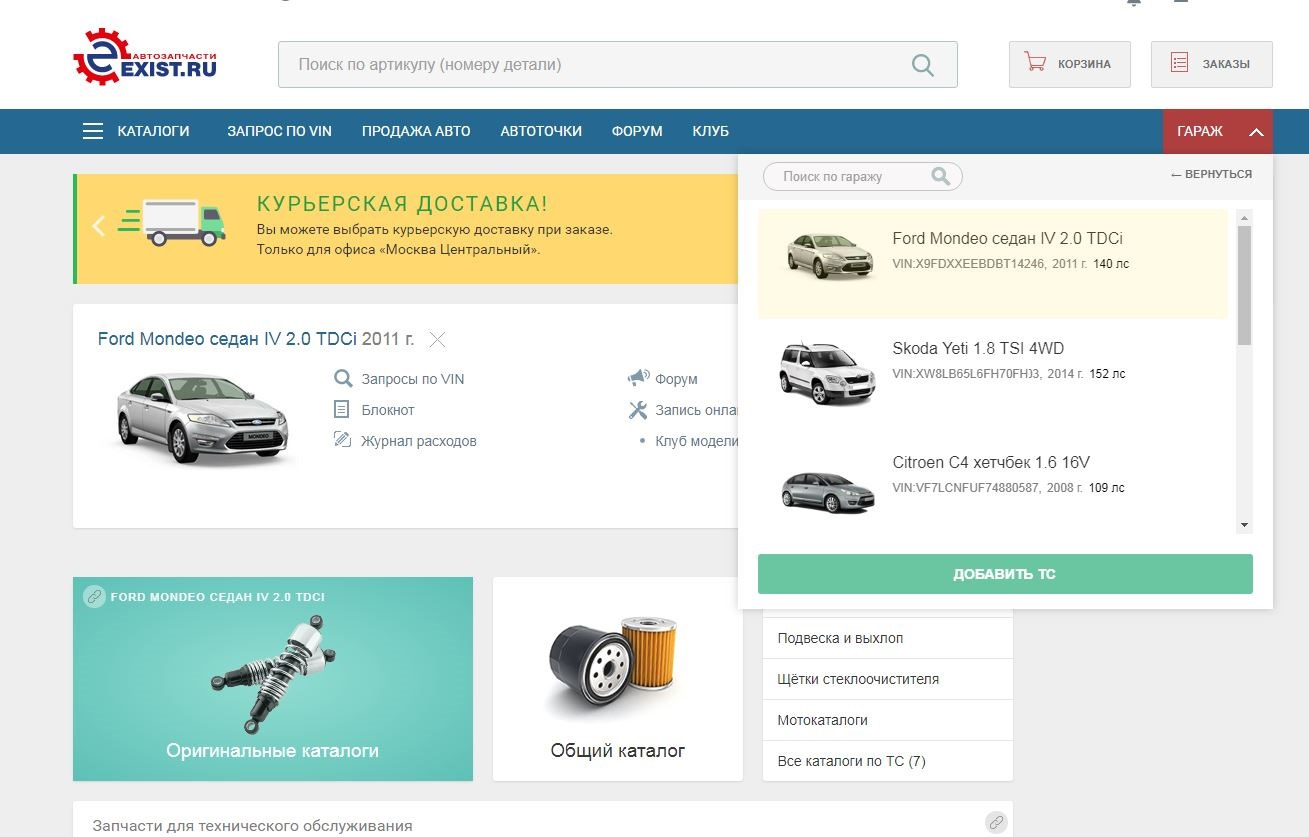Image resolution: width=1309 pixels, height=837 pixels.
Task: Click the delivery truck banner icon
Action: (172, 221)
